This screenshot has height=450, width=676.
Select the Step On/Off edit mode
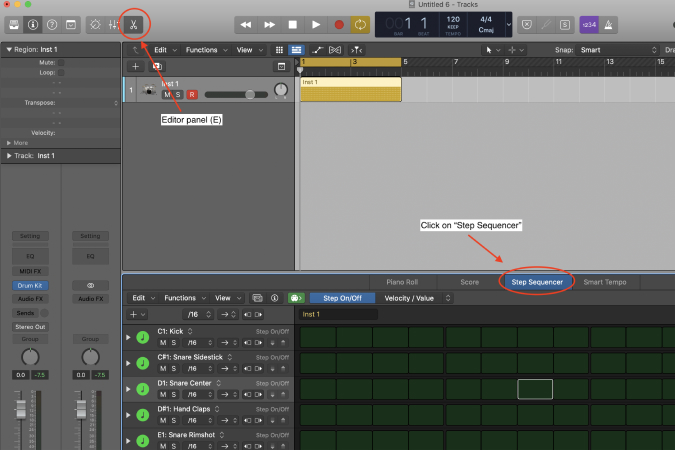pyautogui.click(x=342, y=298)
